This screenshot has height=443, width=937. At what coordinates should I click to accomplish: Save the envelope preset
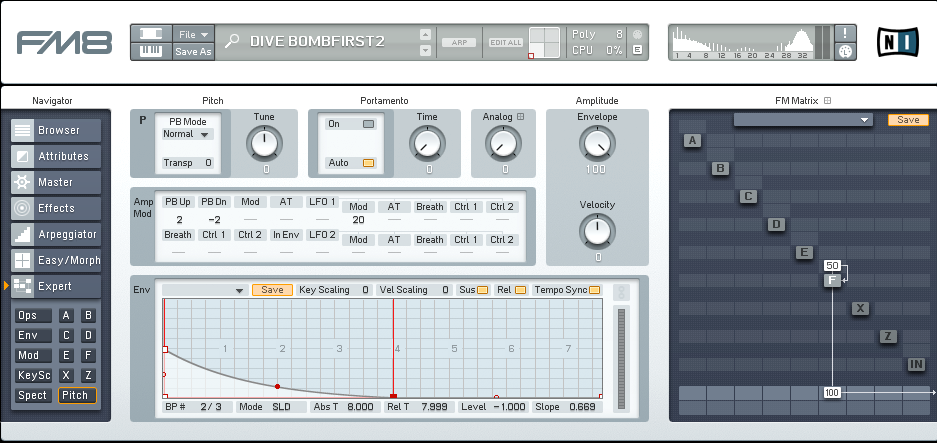(x=272, y=290)
